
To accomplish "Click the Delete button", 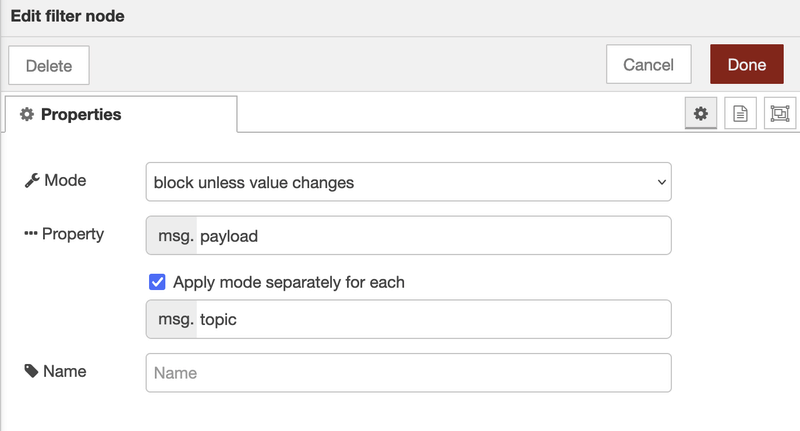I will pos(49,65).
